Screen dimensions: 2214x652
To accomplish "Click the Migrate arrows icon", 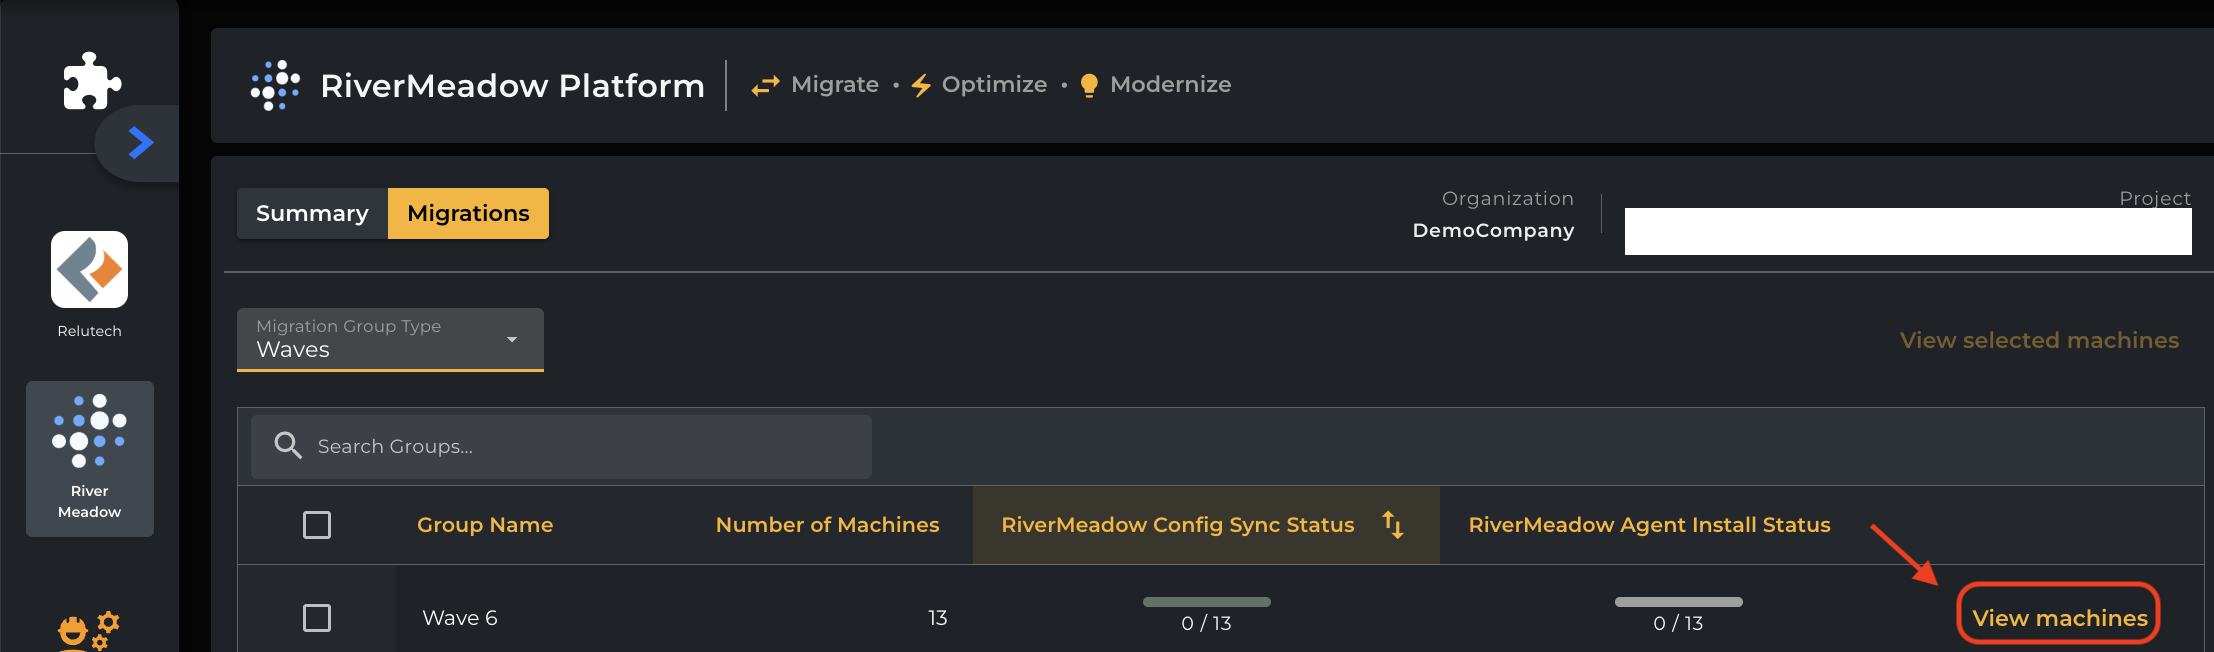I will point(766,86).
